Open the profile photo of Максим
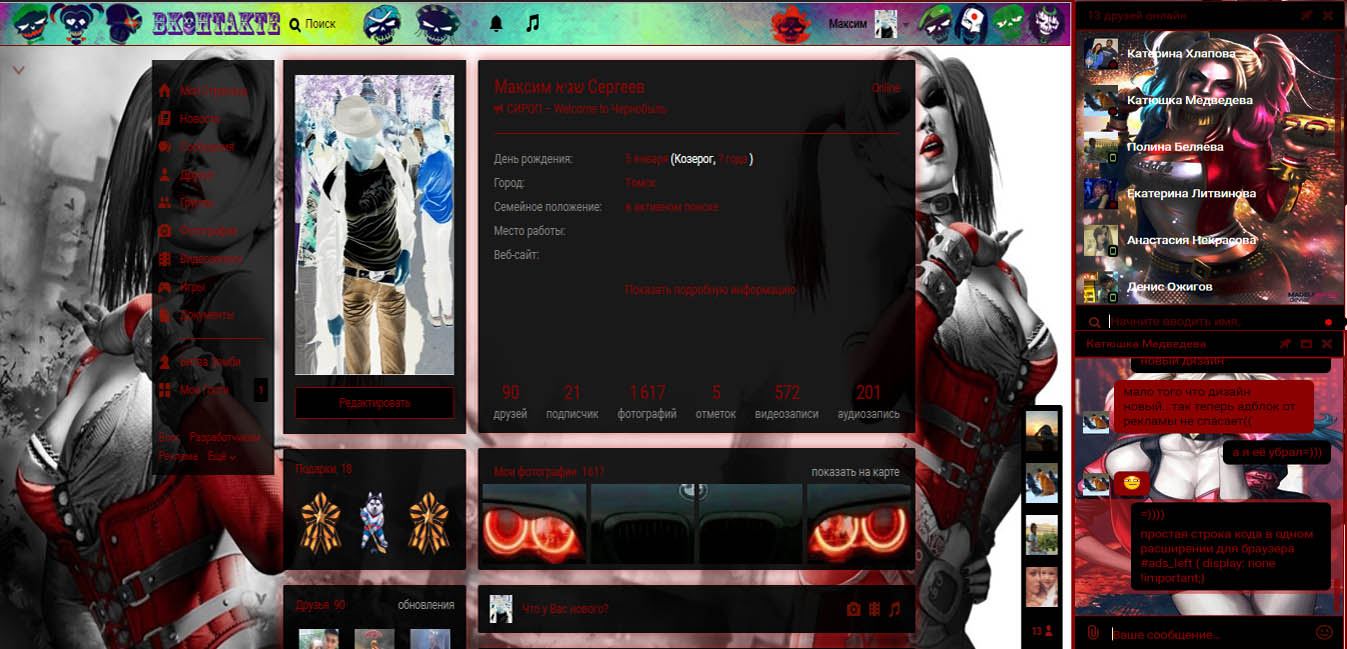Viewport: 1347px width, 649px height. pos(374,225)
